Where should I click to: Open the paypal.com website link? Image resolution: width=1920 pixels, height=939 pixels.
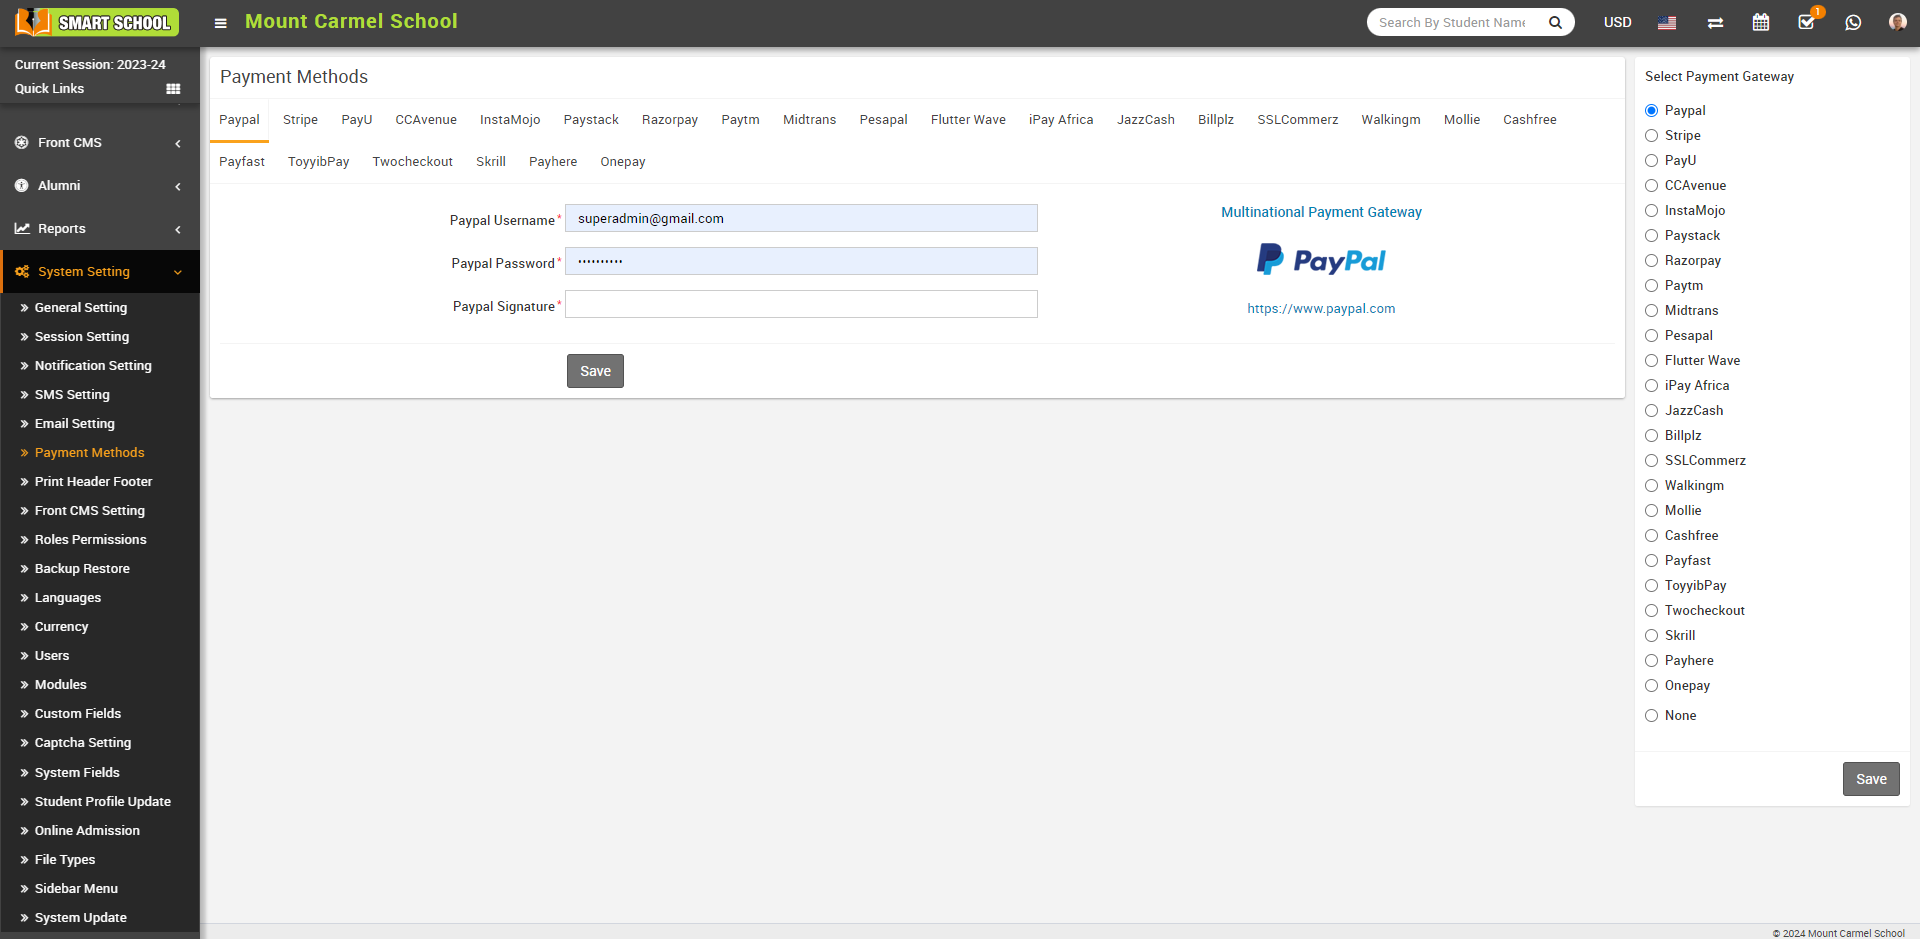click(1321, 309)
